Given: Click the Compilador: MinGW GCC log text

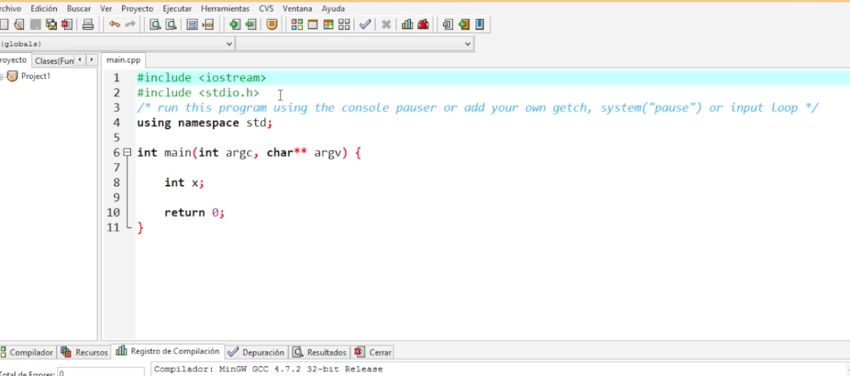Looking at the screenshot, I should [268, 369].
